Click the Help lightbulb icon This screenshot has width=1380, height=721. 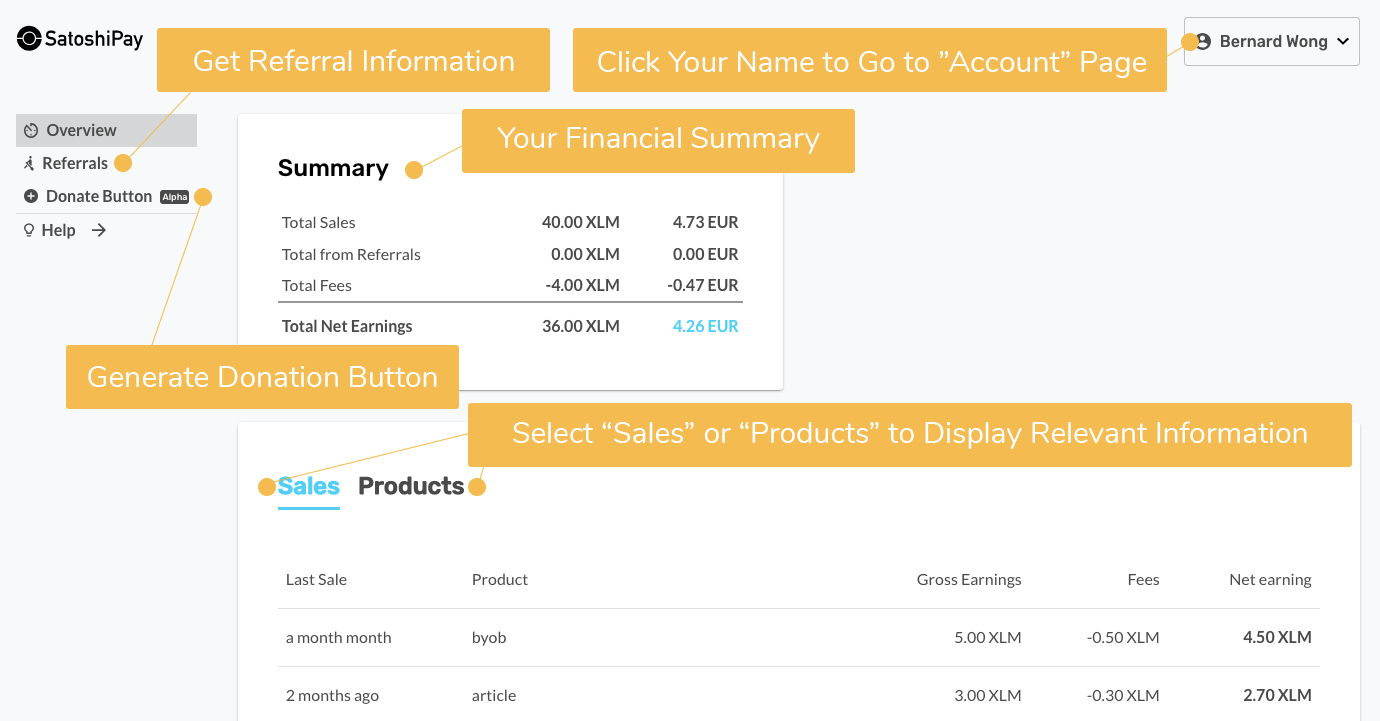29,231
